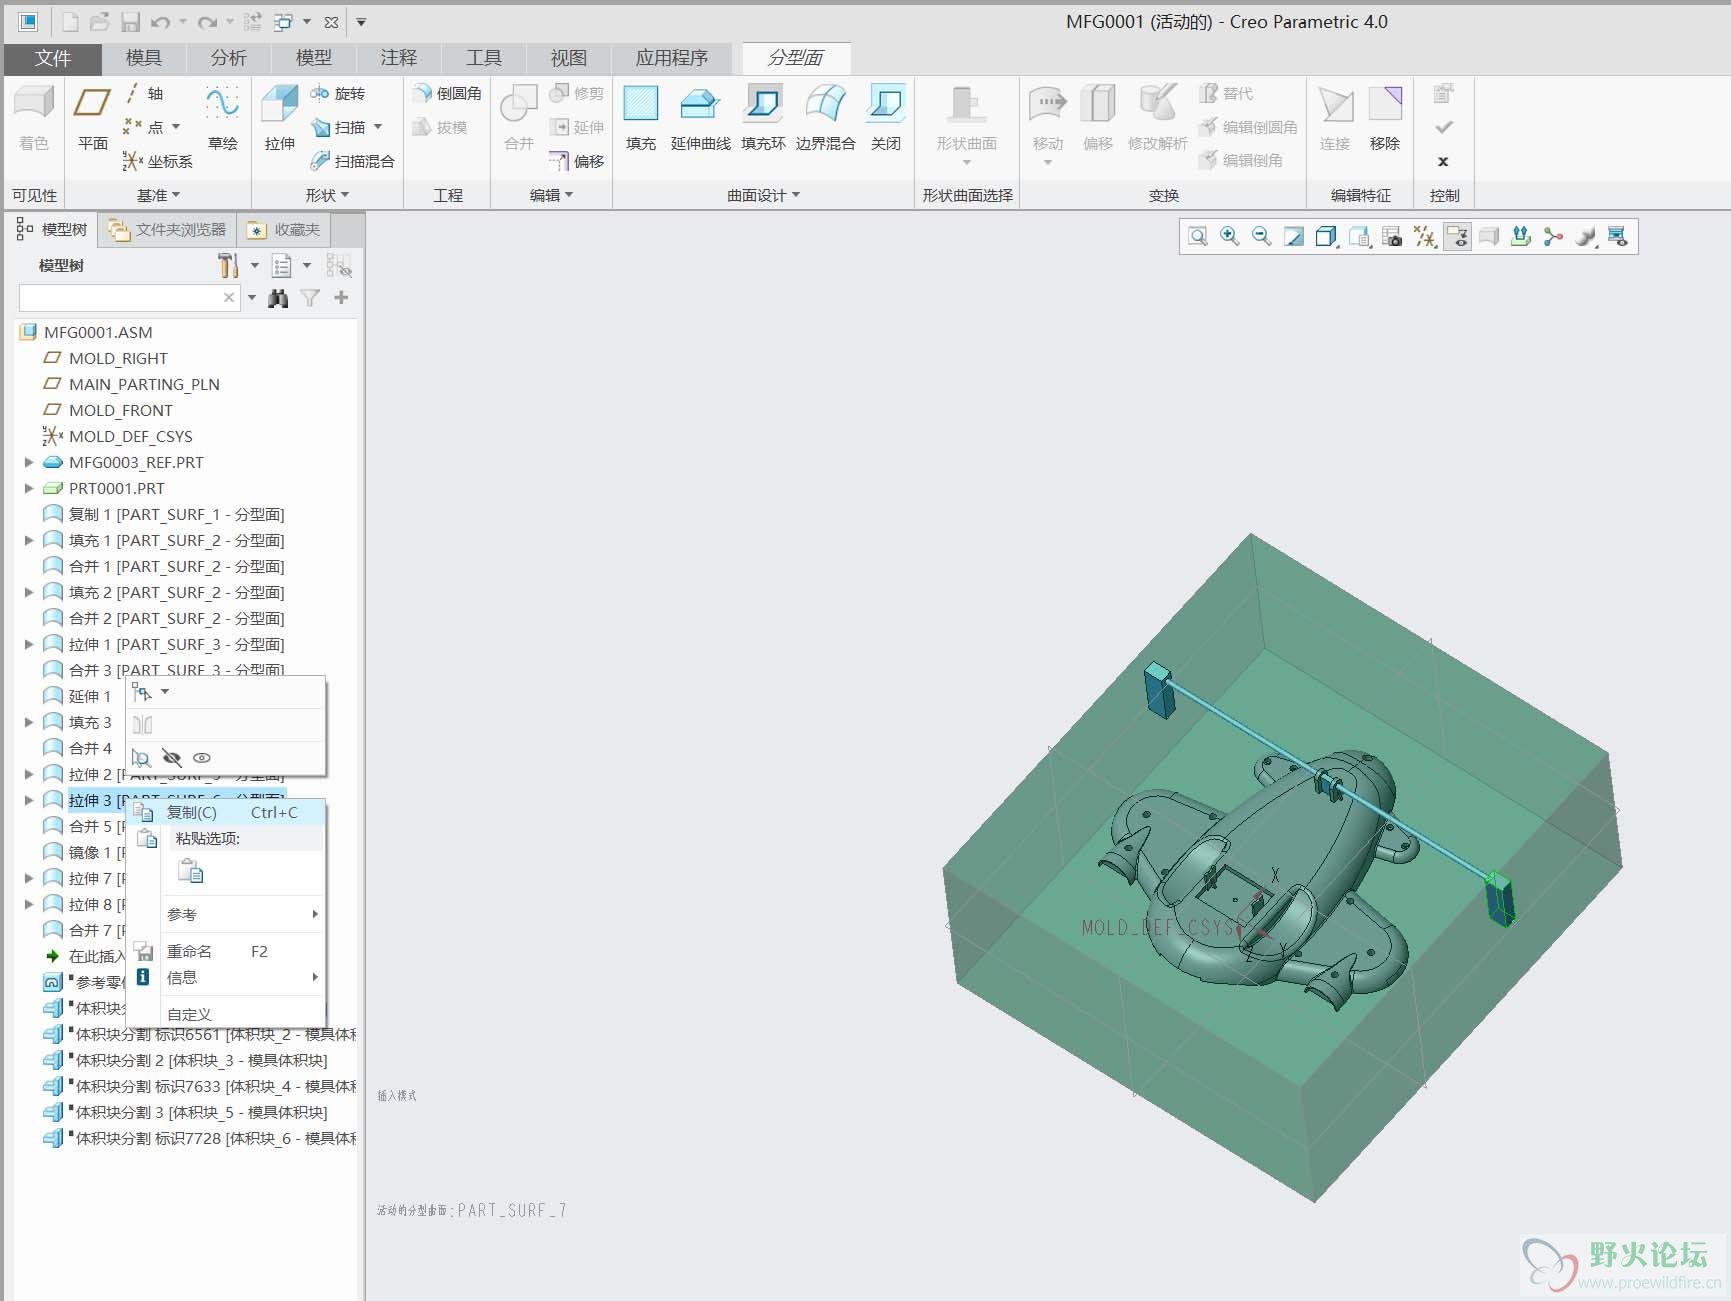Toggle the model tree filter funnel icon
1731x1301 pixels.
310,298
